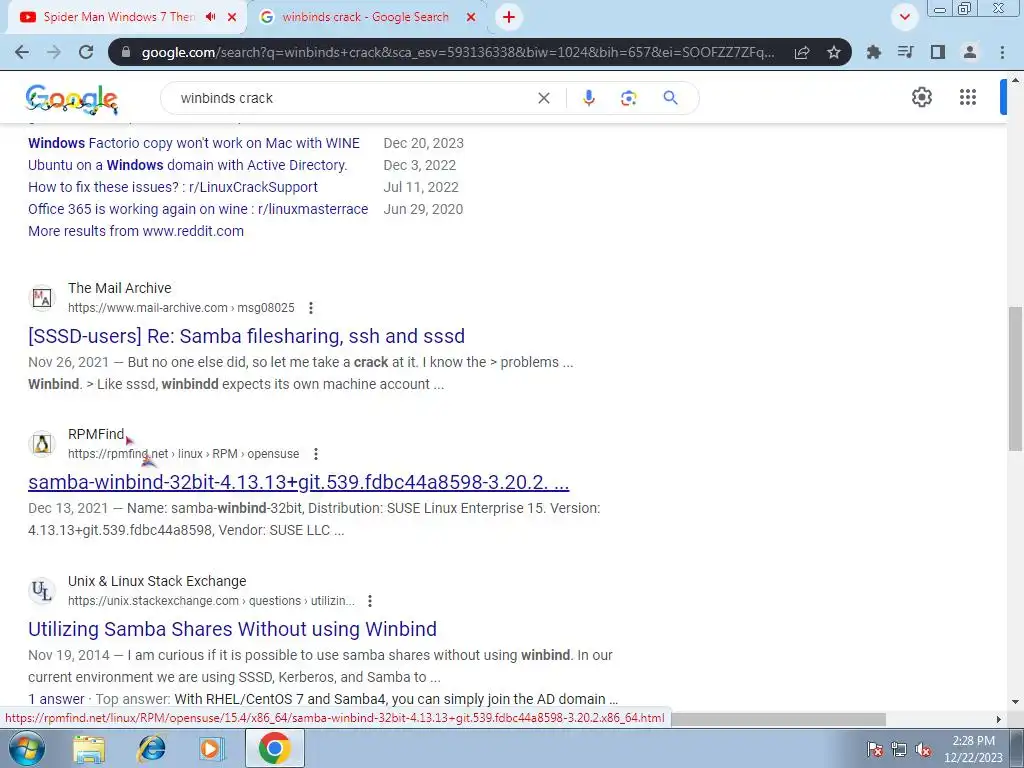Click the muted volume tray icon

(x=923, y=750)
